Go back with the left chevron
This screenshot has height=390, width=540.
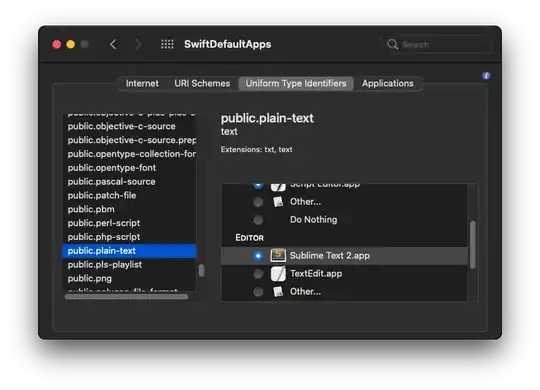(x=113, y=44)
